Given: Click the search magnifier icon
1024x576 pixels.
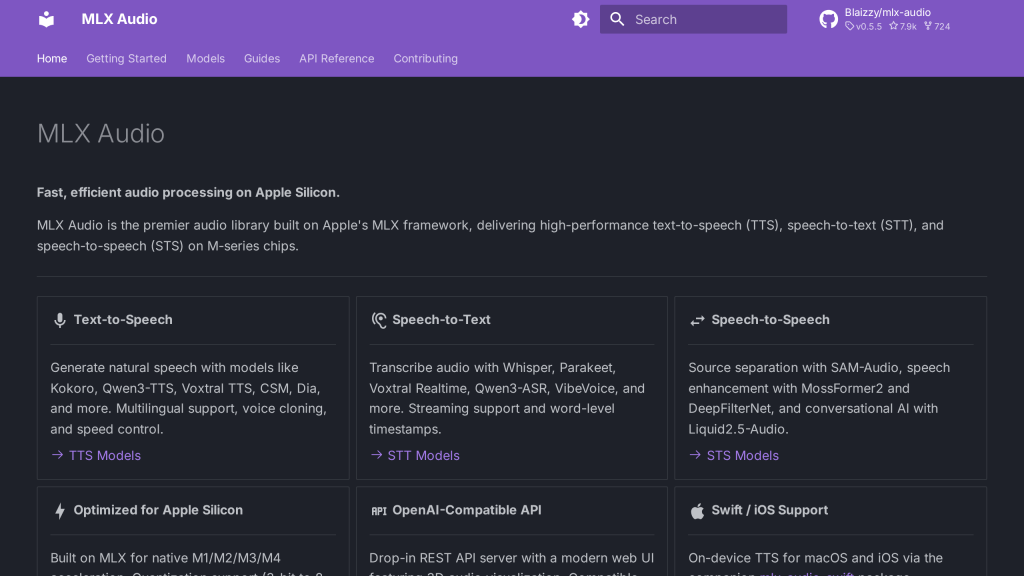Looking at the screenshot, I should 617,20.
